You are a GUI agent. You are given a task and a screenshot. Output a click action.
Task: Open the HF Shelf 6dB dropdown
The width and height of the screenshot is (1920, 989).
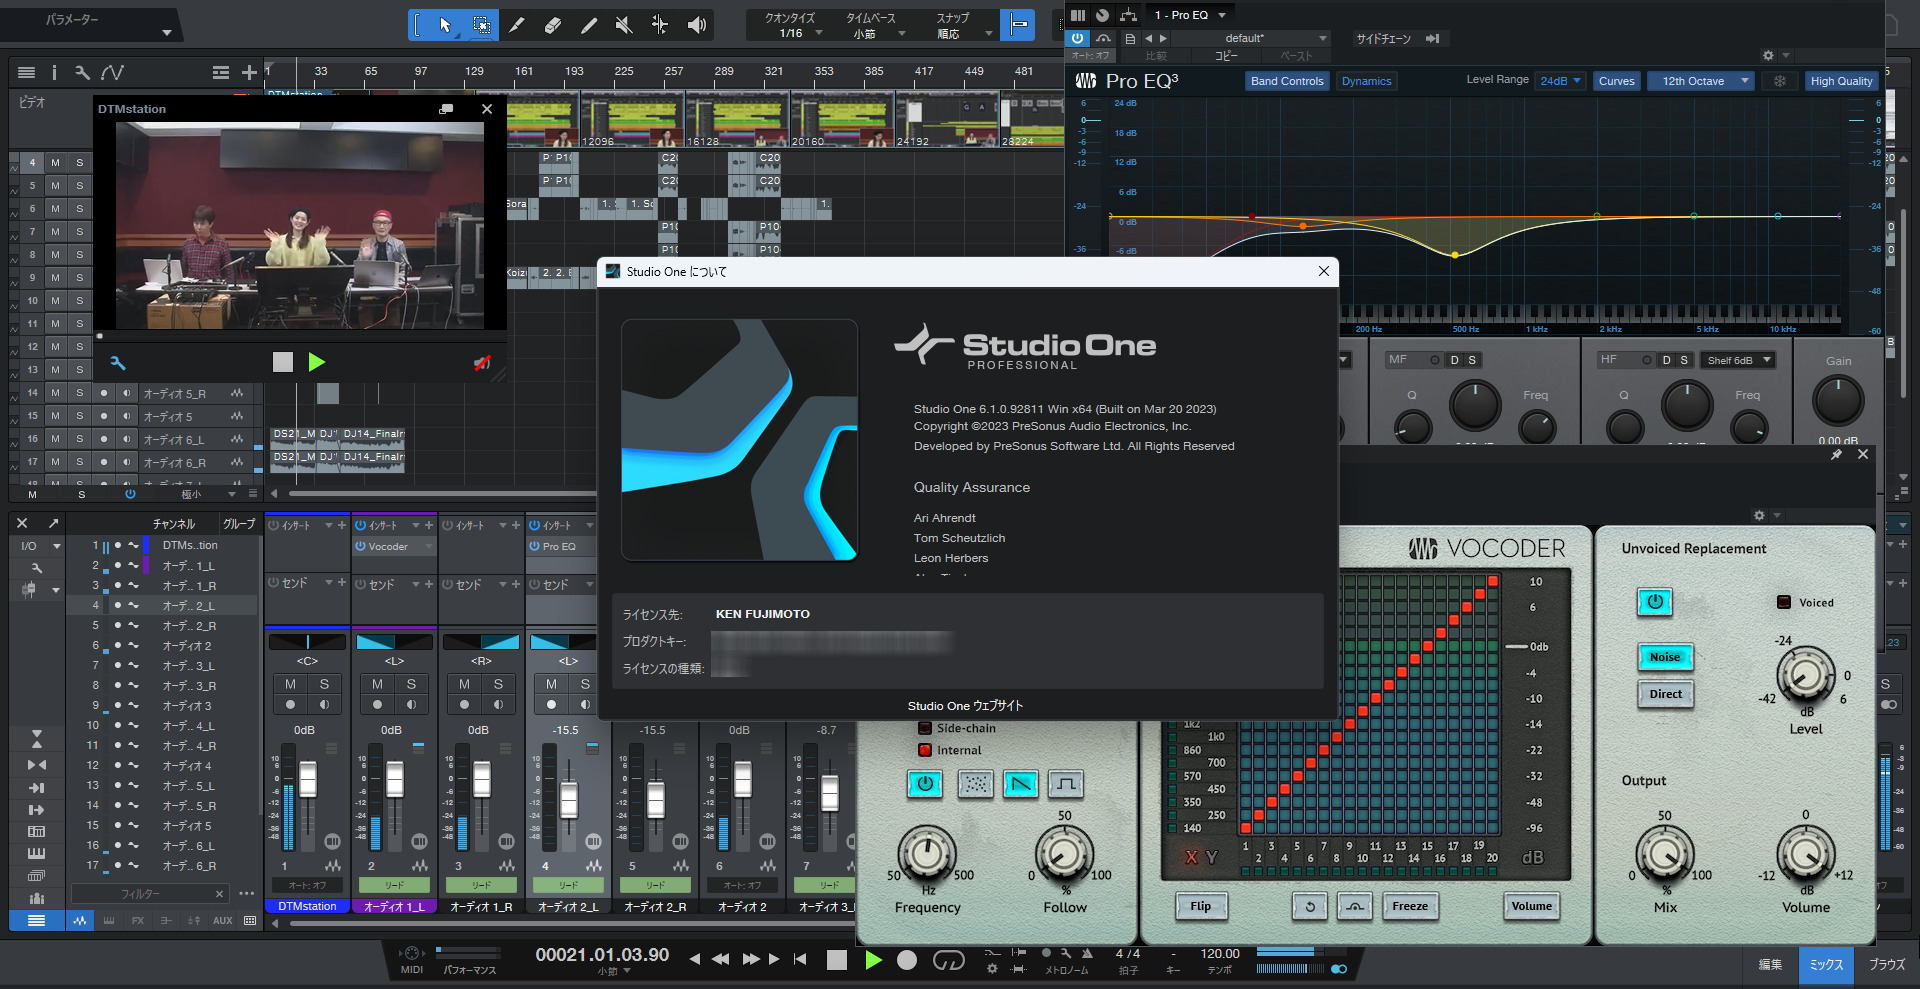pos(1738,360)
